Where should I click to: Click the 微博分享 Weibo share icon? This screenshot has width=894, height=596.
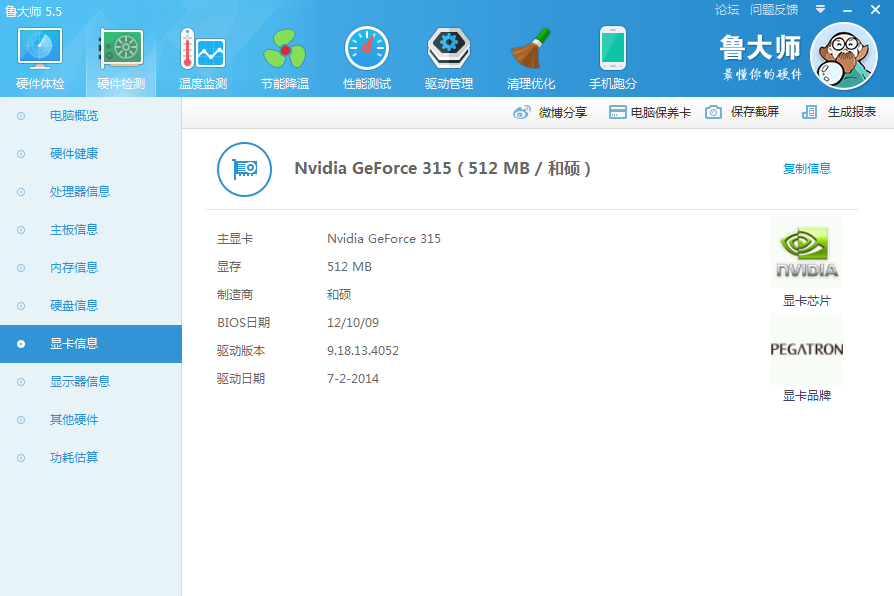click(521, 113)
